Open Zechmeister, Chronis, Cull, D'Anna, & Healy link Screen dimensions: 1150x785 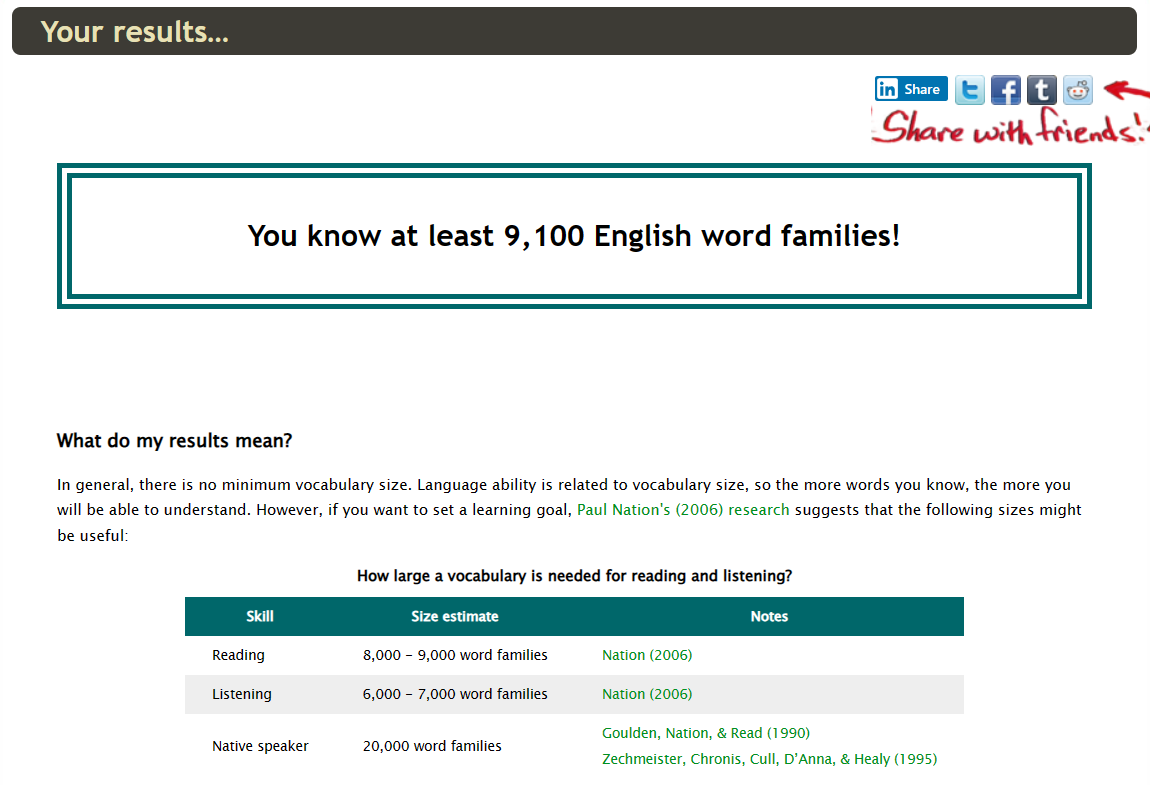click(769, 759)
